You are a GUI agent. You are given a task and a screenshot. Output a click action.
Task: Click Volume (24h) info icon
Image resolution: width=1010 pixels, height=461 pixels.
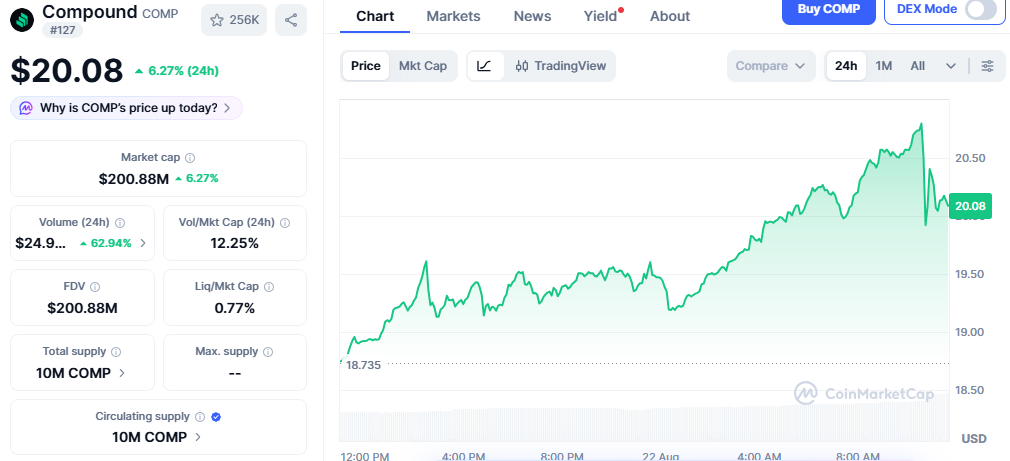coord(120,223)
